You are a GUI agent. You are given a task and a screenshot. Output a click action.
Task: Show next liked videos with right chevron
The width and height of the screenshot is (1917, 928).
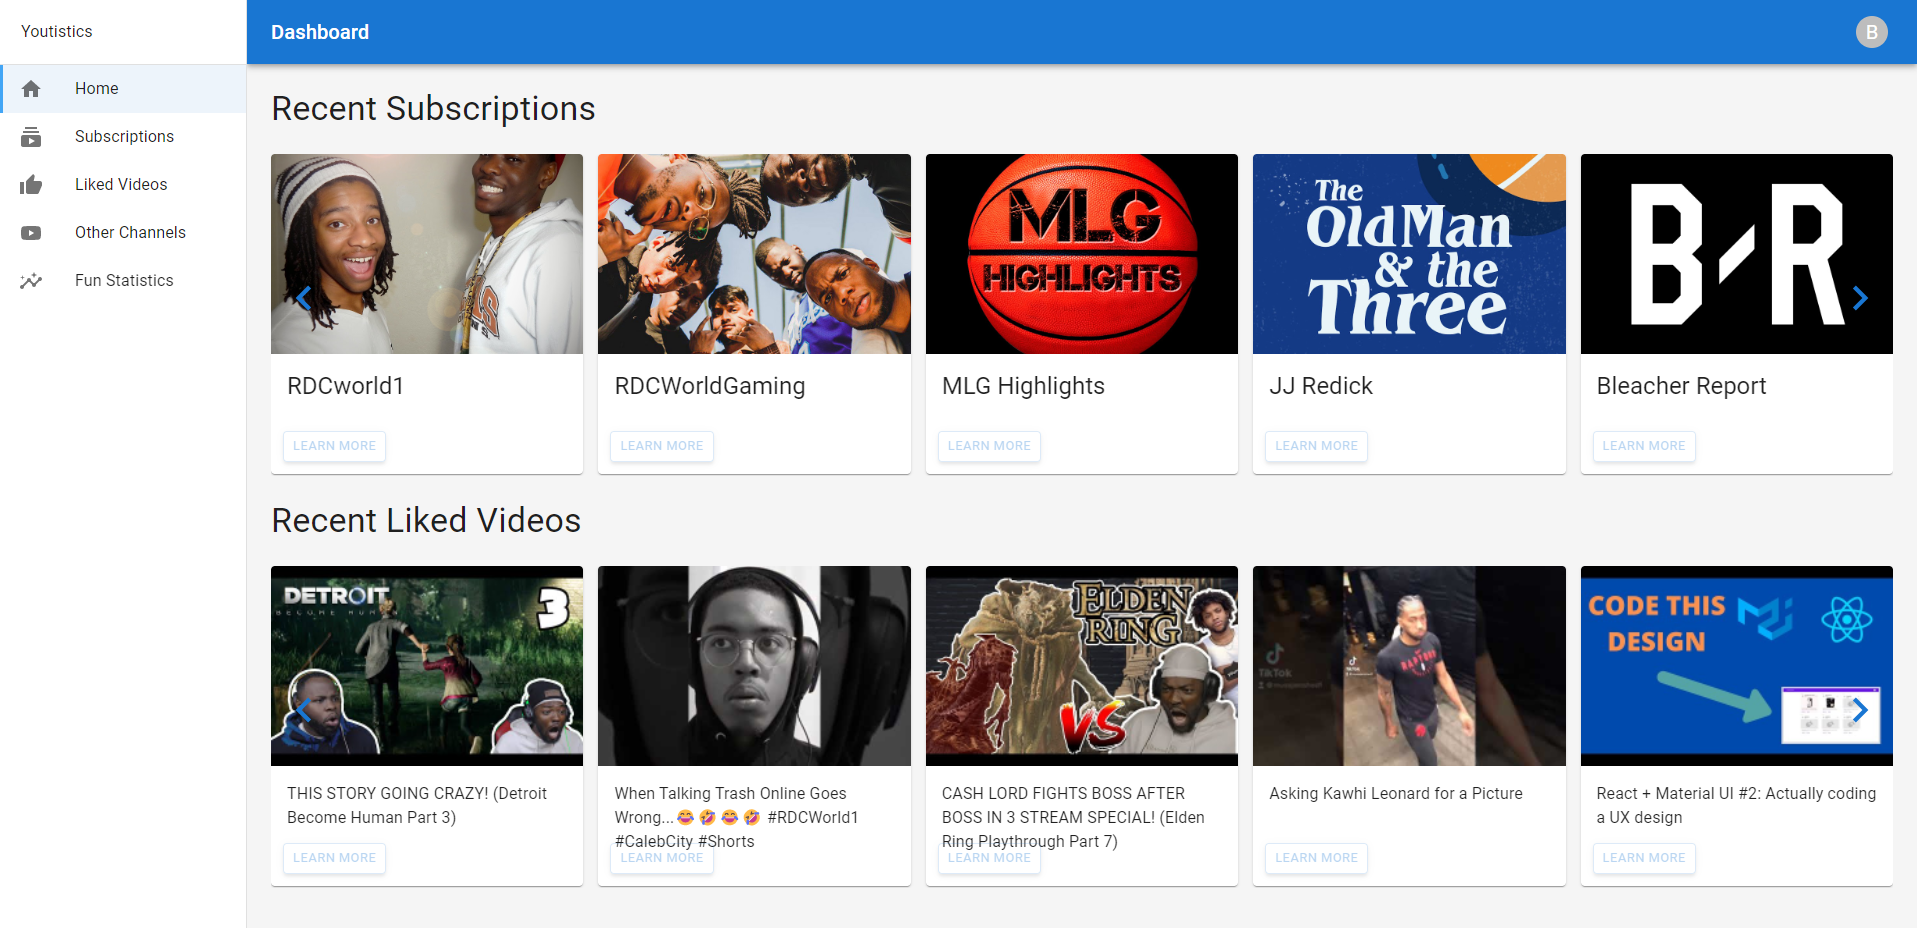pyautogui.click(x=1860, y=710)
